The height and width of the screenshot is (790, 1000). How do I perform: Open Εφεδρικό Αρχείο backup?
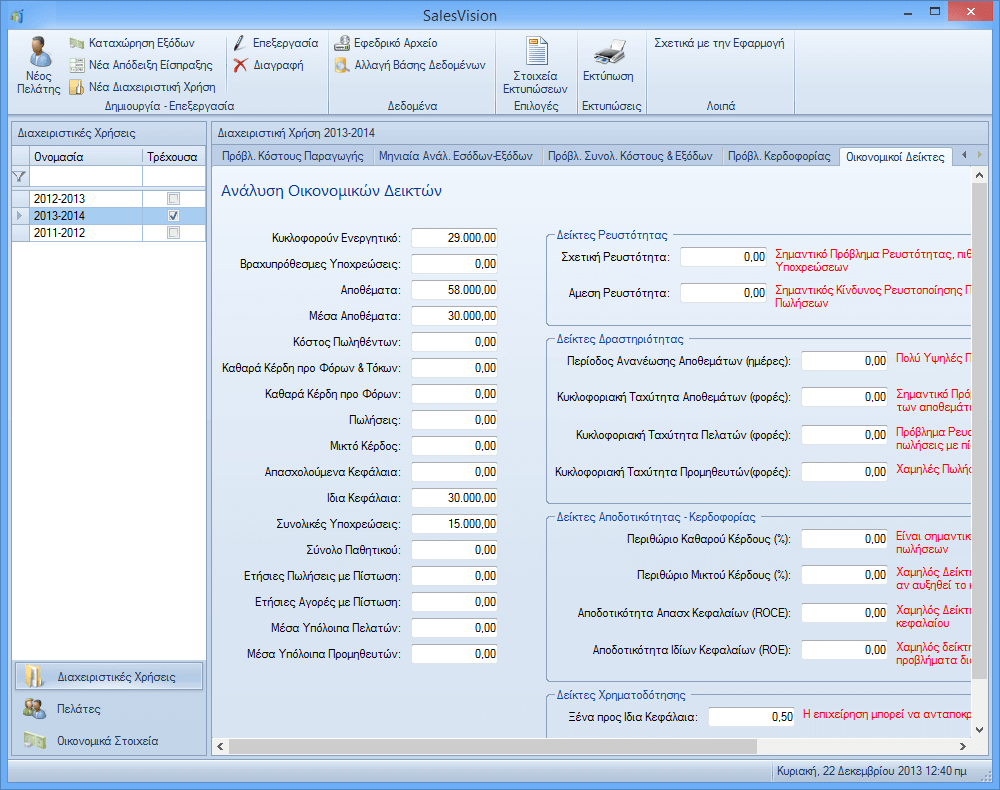click(342, 44)
